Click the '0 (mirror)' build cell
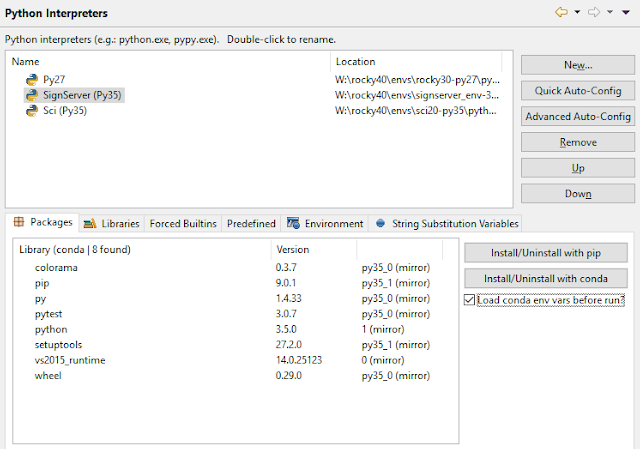The width and height of the screenshot is (640, 449). coord(383,360)
